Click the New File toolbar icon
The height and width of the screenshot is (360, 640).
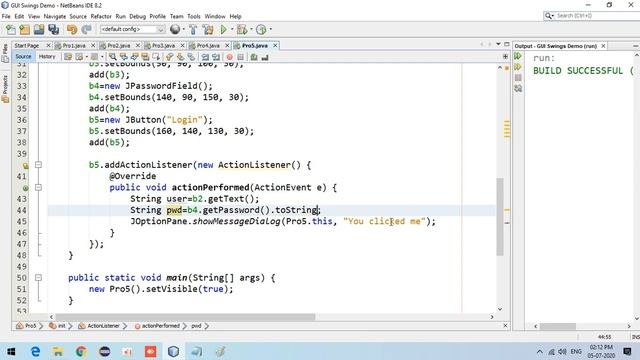pyautogui.click(x=11, y=29)
